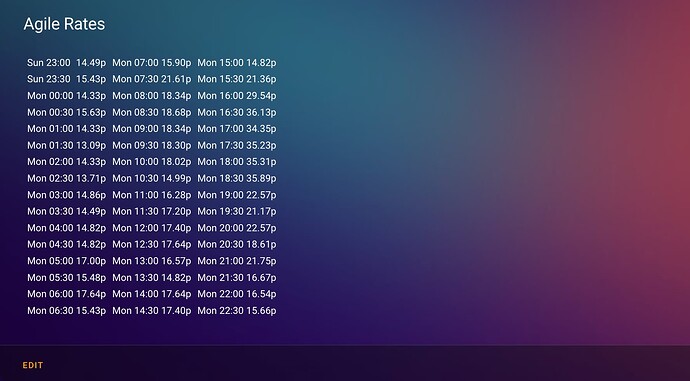Select the Mon 01:00 14.33p rate
The width and height of the screenshot is (690, 381).
(x=66, y=129)
